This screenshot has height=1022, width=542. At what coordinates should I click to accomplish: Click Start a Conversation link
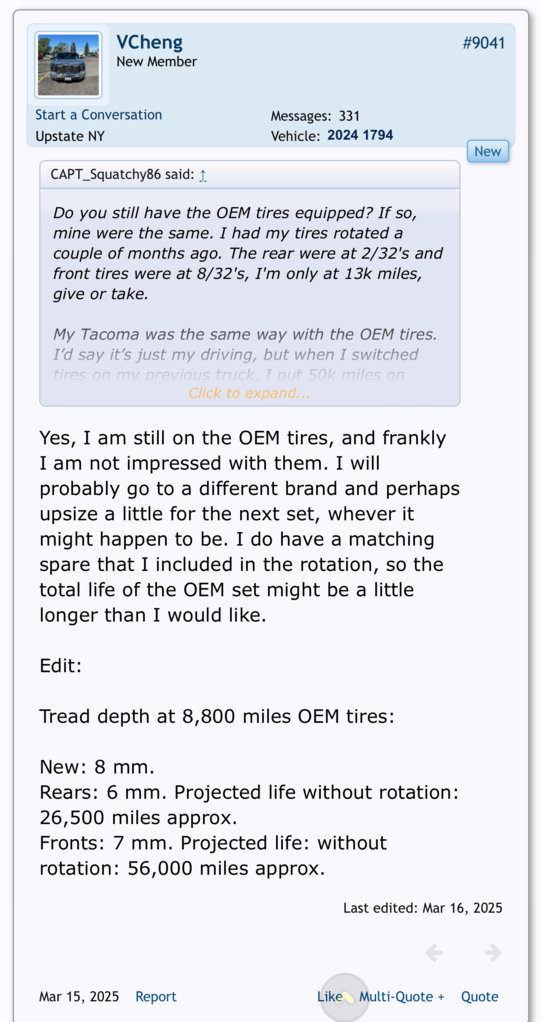pyautogui.click(x=98, y=115)
